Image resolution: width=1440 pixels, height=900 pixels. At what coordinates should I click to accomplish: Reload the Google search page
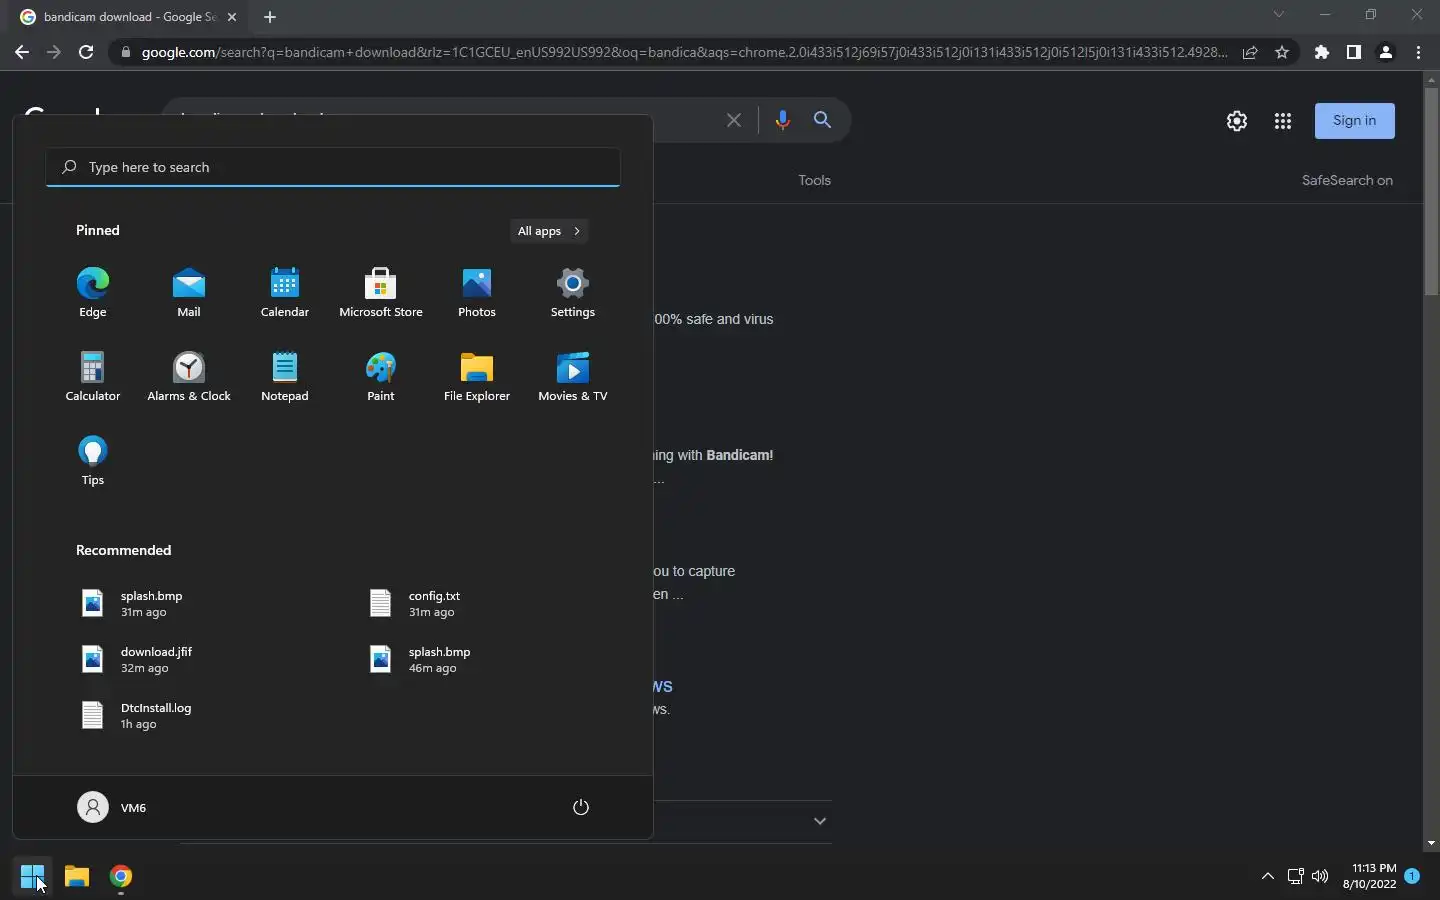(86, 52)
